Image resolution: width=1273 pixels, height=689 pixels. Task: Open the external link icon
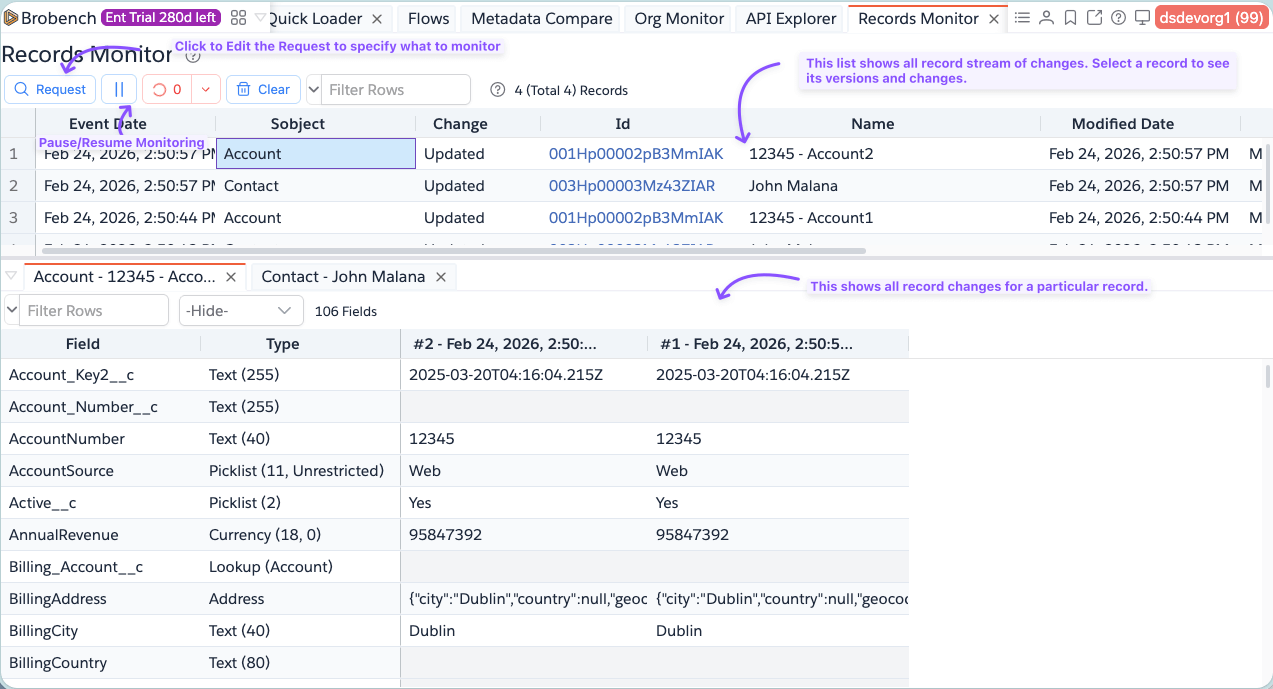pos(1094,18)
